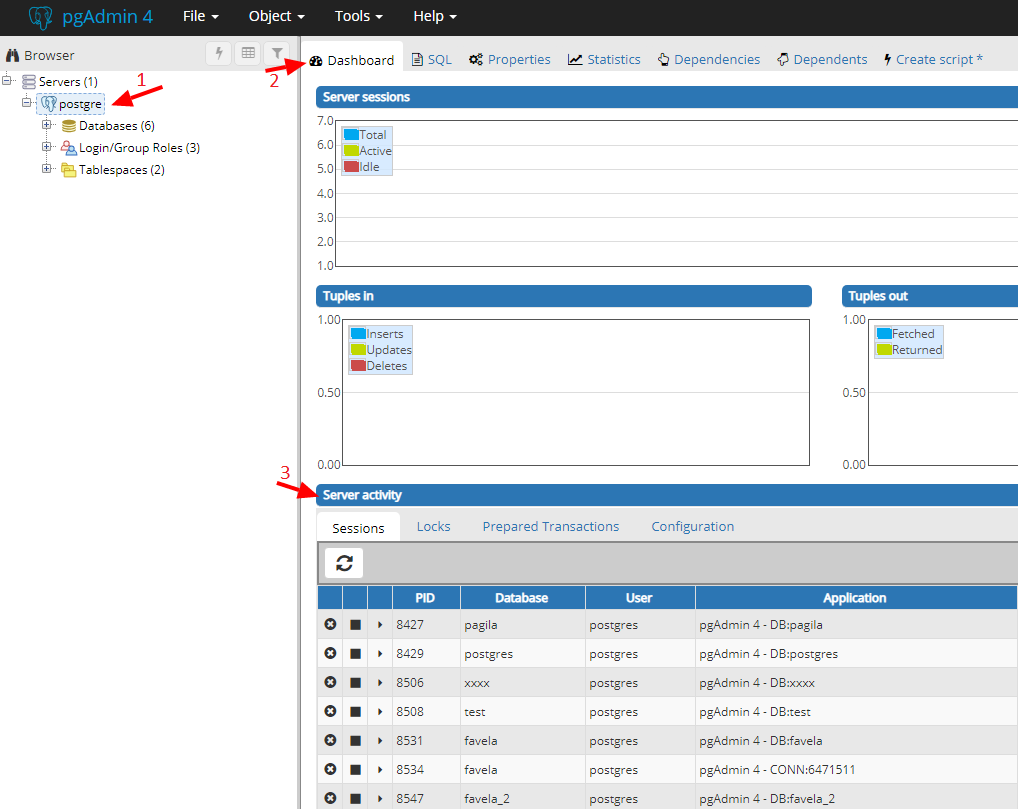
Task: Switch to the Statistics tab
Action: [604, 60]
